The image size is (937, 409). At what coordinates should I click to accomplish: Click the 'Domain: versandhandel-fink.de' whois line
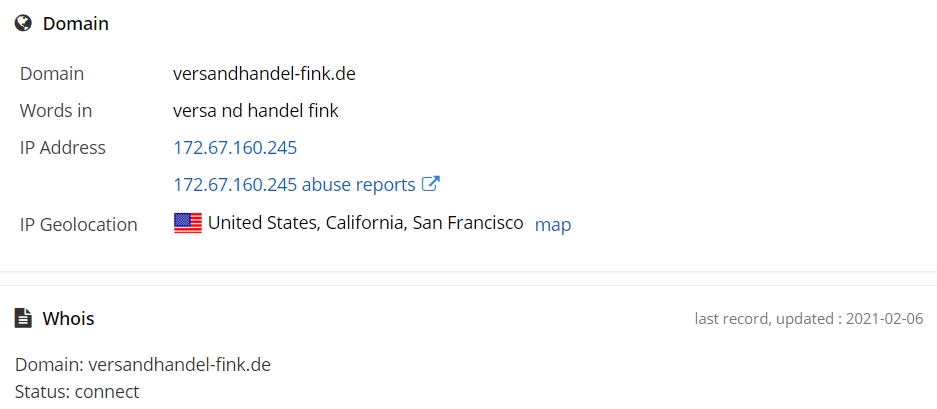click(x=143, y=365)
